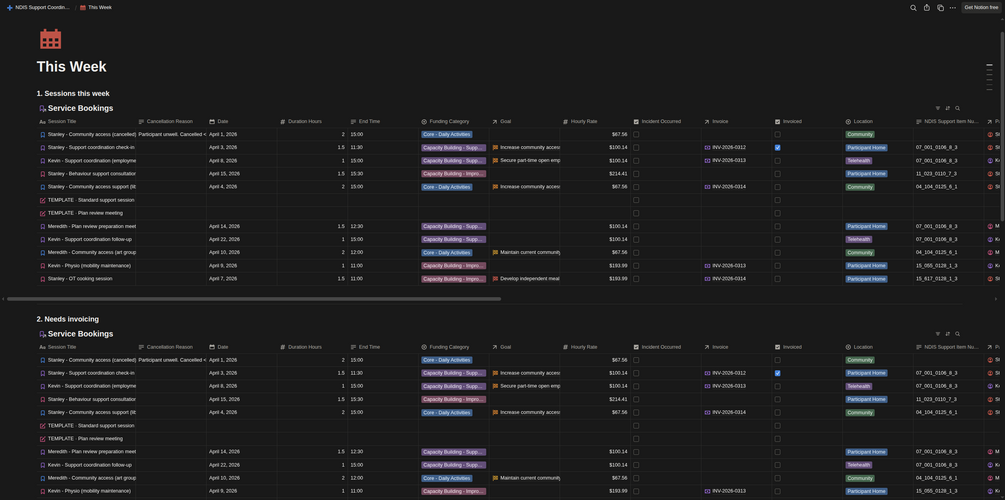Check Incident Occurred for April 15 row, first table
Image resolution: width=1005 pixels, height=500 pixels.
[636, 174]
